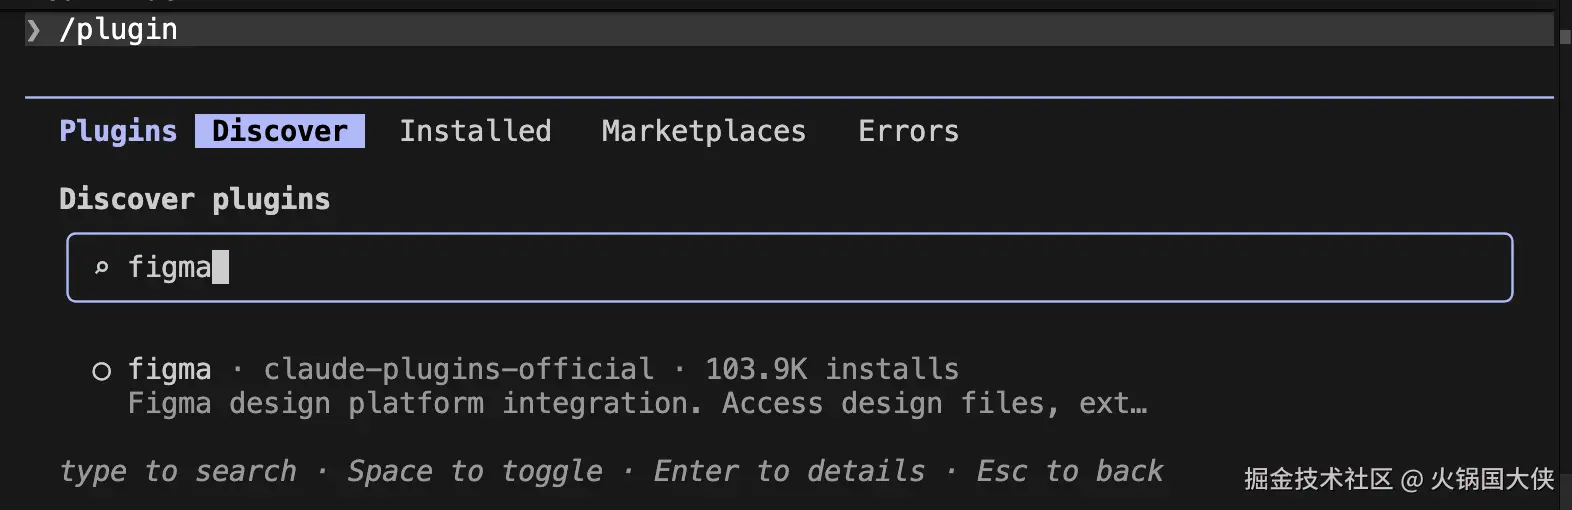This screenshot has height=510, width=1572.
Task: Show the Errors tab
Action: point(908,131)
